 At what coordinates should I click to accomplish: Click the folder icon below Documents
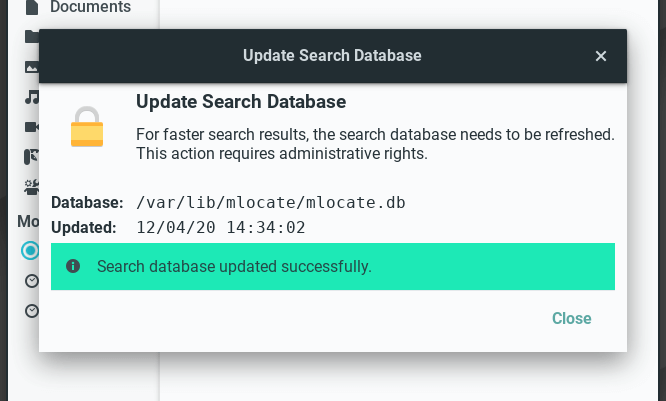[32, 37]
